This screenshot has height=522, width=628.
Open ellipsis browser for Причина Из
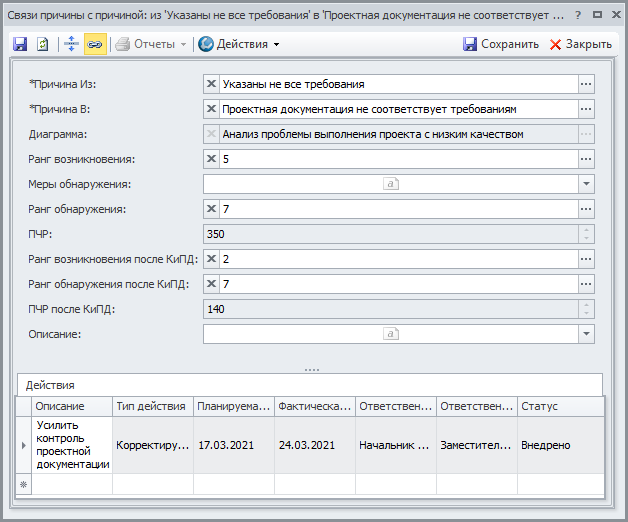pyautogui.click(x=586, y=84)
